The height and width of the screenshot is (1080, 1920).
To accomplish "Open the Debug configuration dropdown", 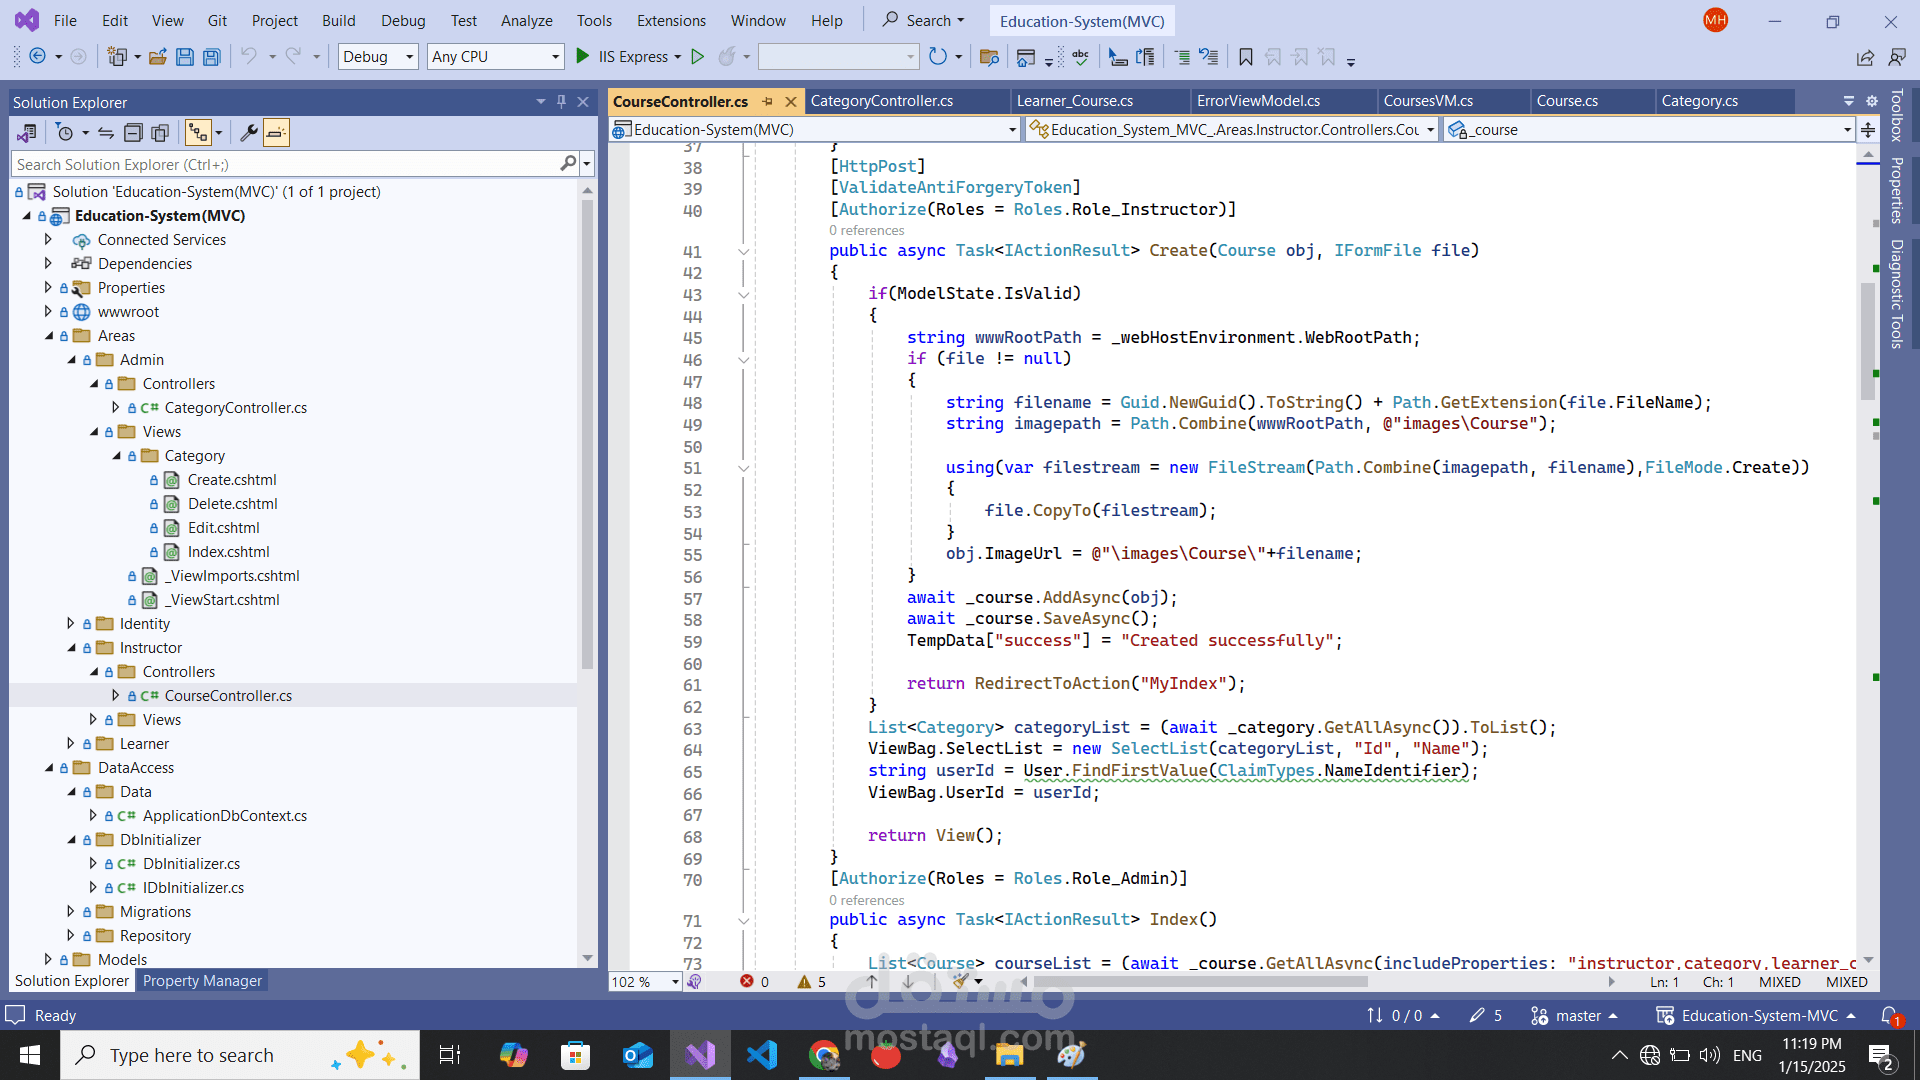I will tap(409, 57).
